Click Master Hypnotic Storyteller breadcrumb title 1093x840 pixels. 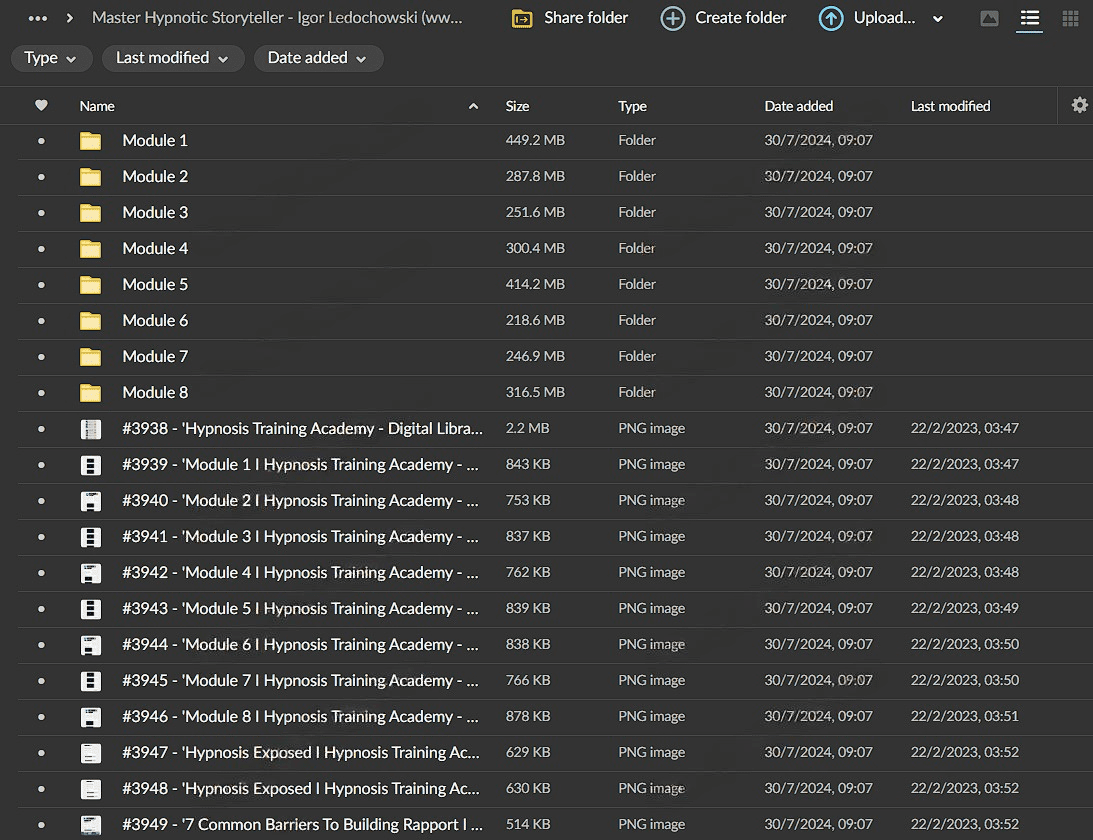277,18
